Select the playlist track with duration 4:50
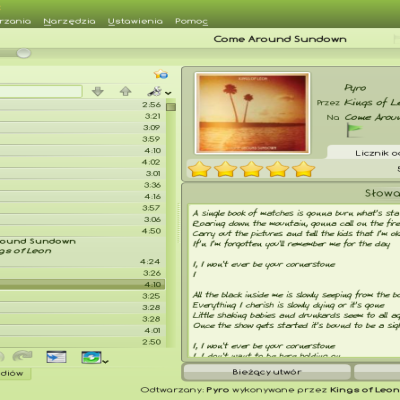The width and height of the screenshot is (400, 400). (83, 231)
